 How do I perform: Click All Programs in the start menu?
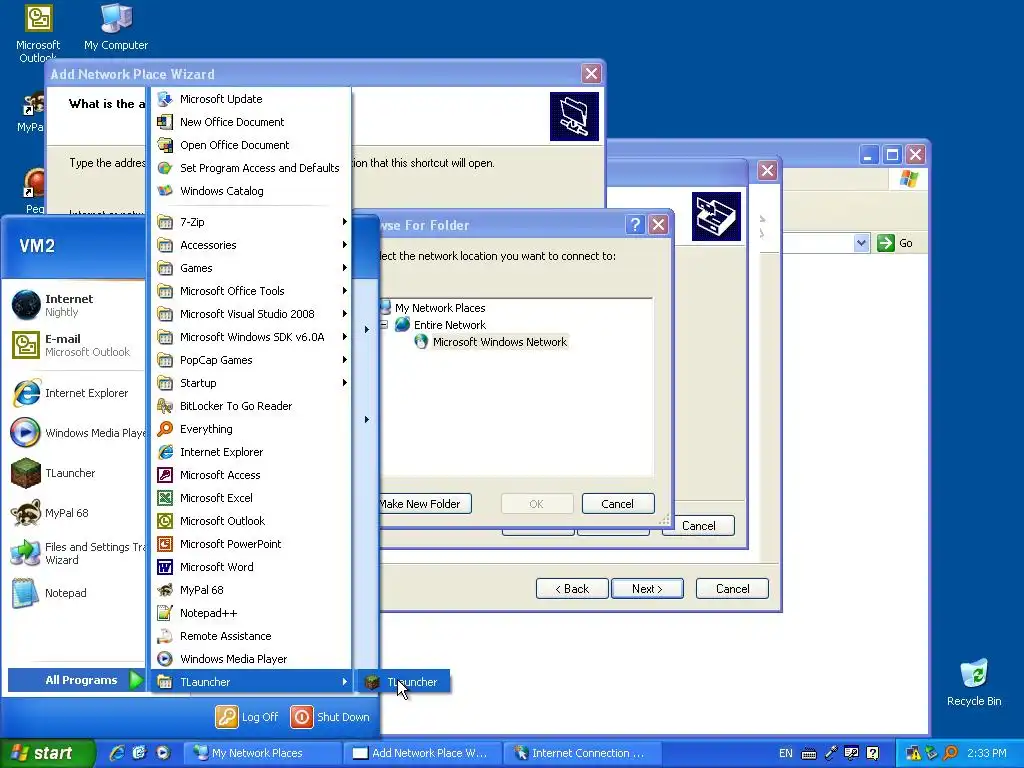coord(76,680)
